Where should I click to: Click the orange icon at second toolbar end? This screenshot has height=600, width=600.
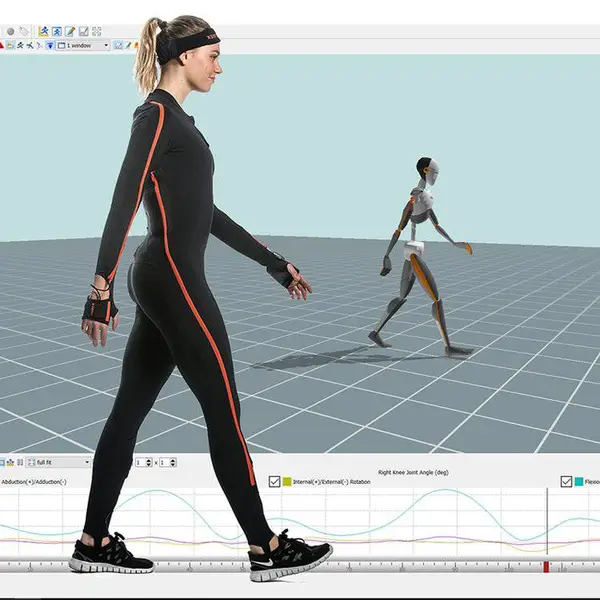click(136, 46)
